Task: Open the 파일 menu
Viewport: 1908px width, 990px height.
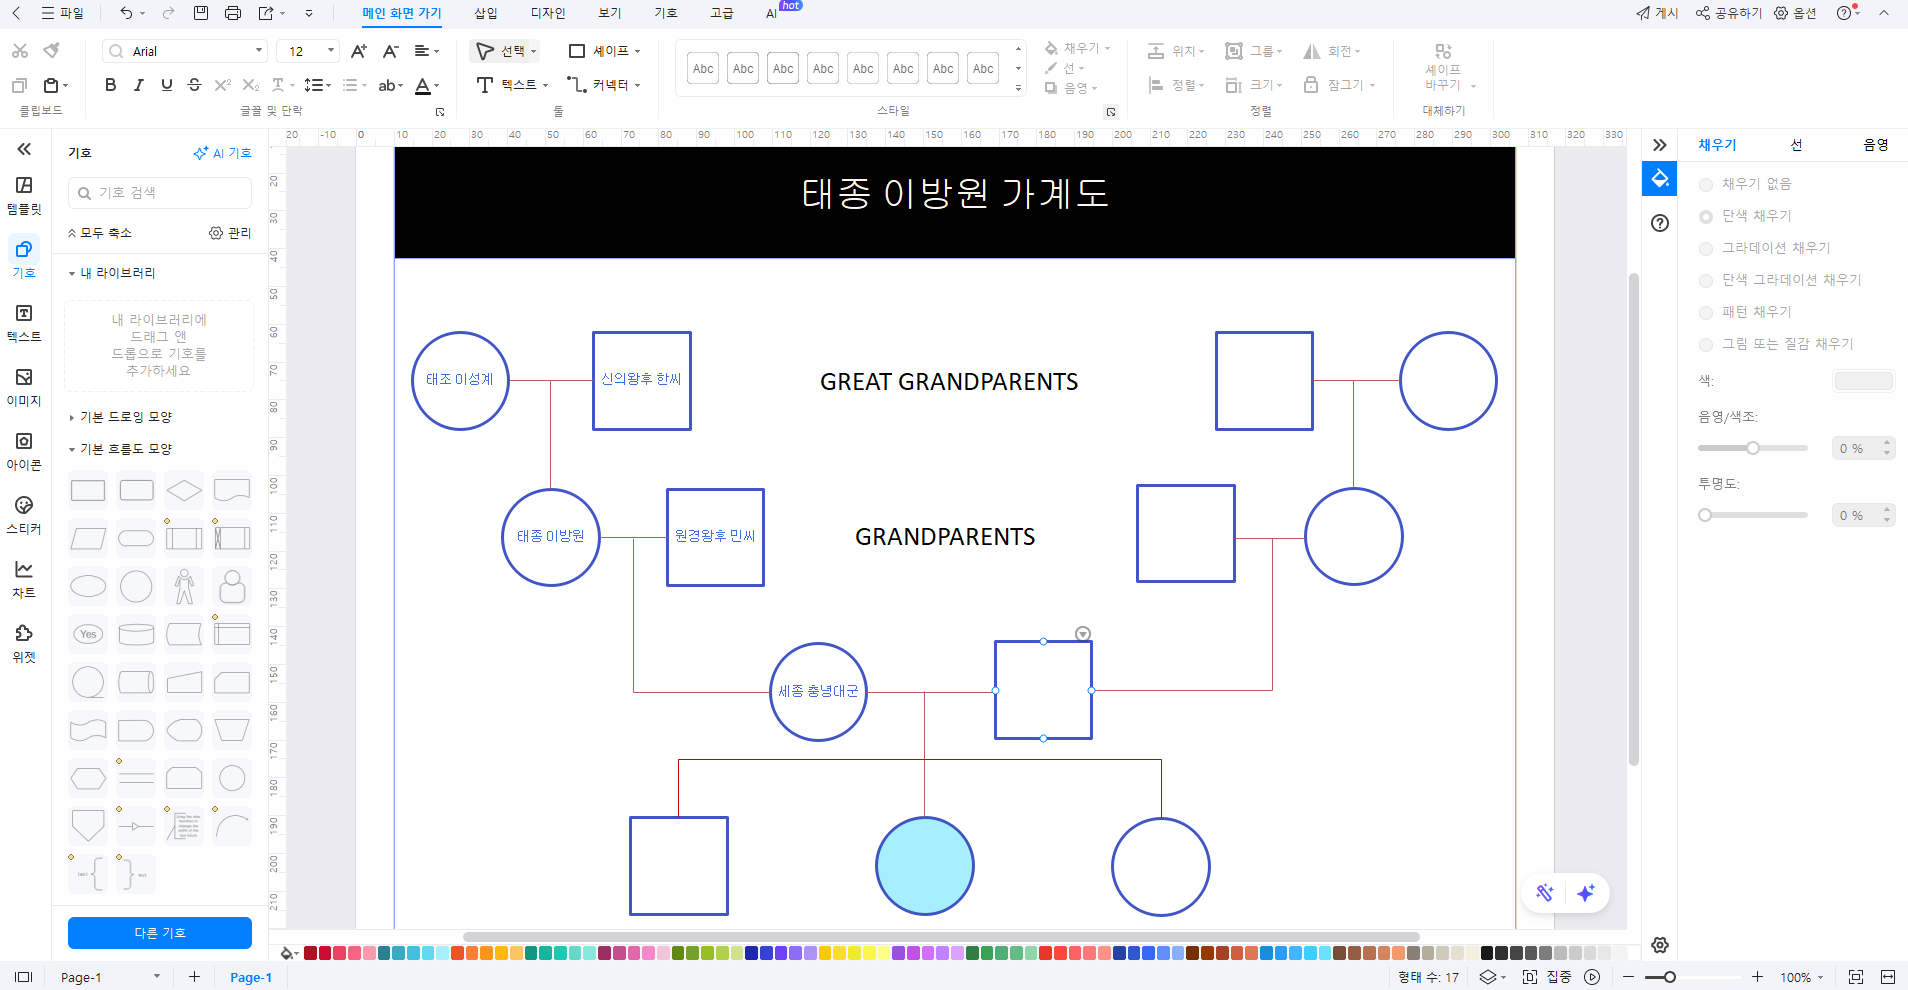Action: pyautogui.click(x=62, y=13)
